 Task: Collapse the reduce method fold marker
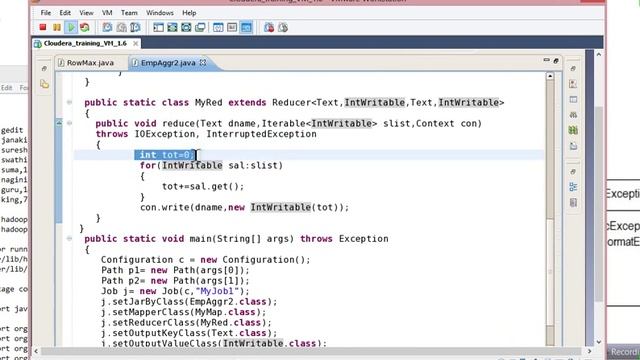pos(69,123)
